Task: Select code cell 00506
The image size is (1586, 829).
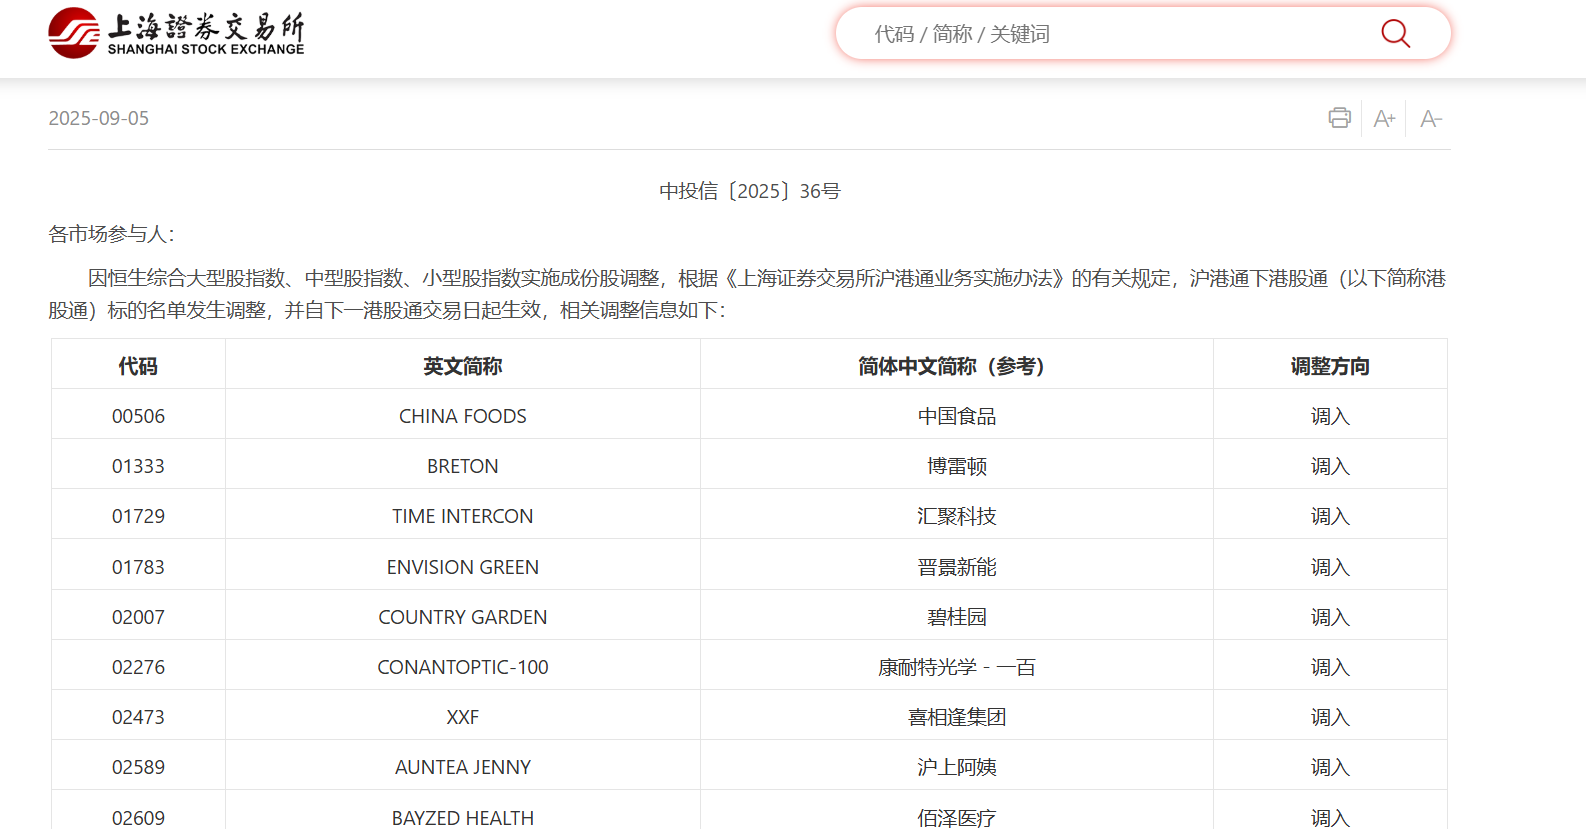Action: click(x=138, y=416)
